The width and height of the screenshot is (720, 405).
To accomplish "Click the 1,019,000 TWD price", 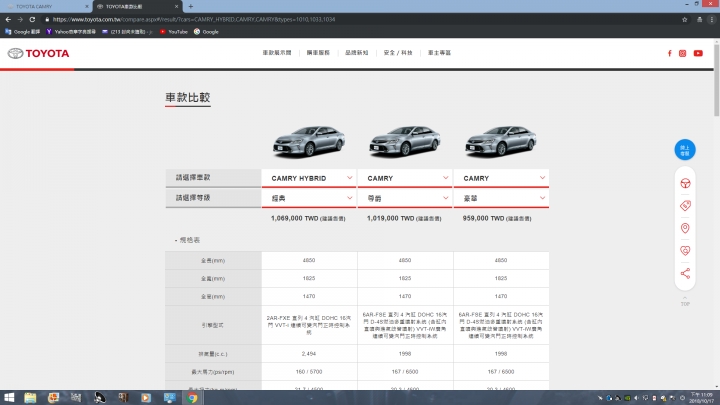I will click(x=404, y=219).
